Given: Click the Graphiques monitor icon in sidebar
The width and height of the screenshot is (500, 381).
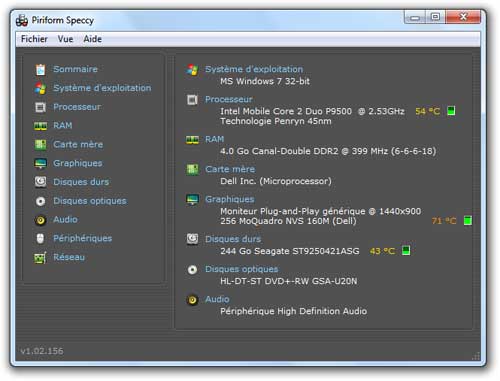Looking at the screenshot, I should click(x=41, y=163).
